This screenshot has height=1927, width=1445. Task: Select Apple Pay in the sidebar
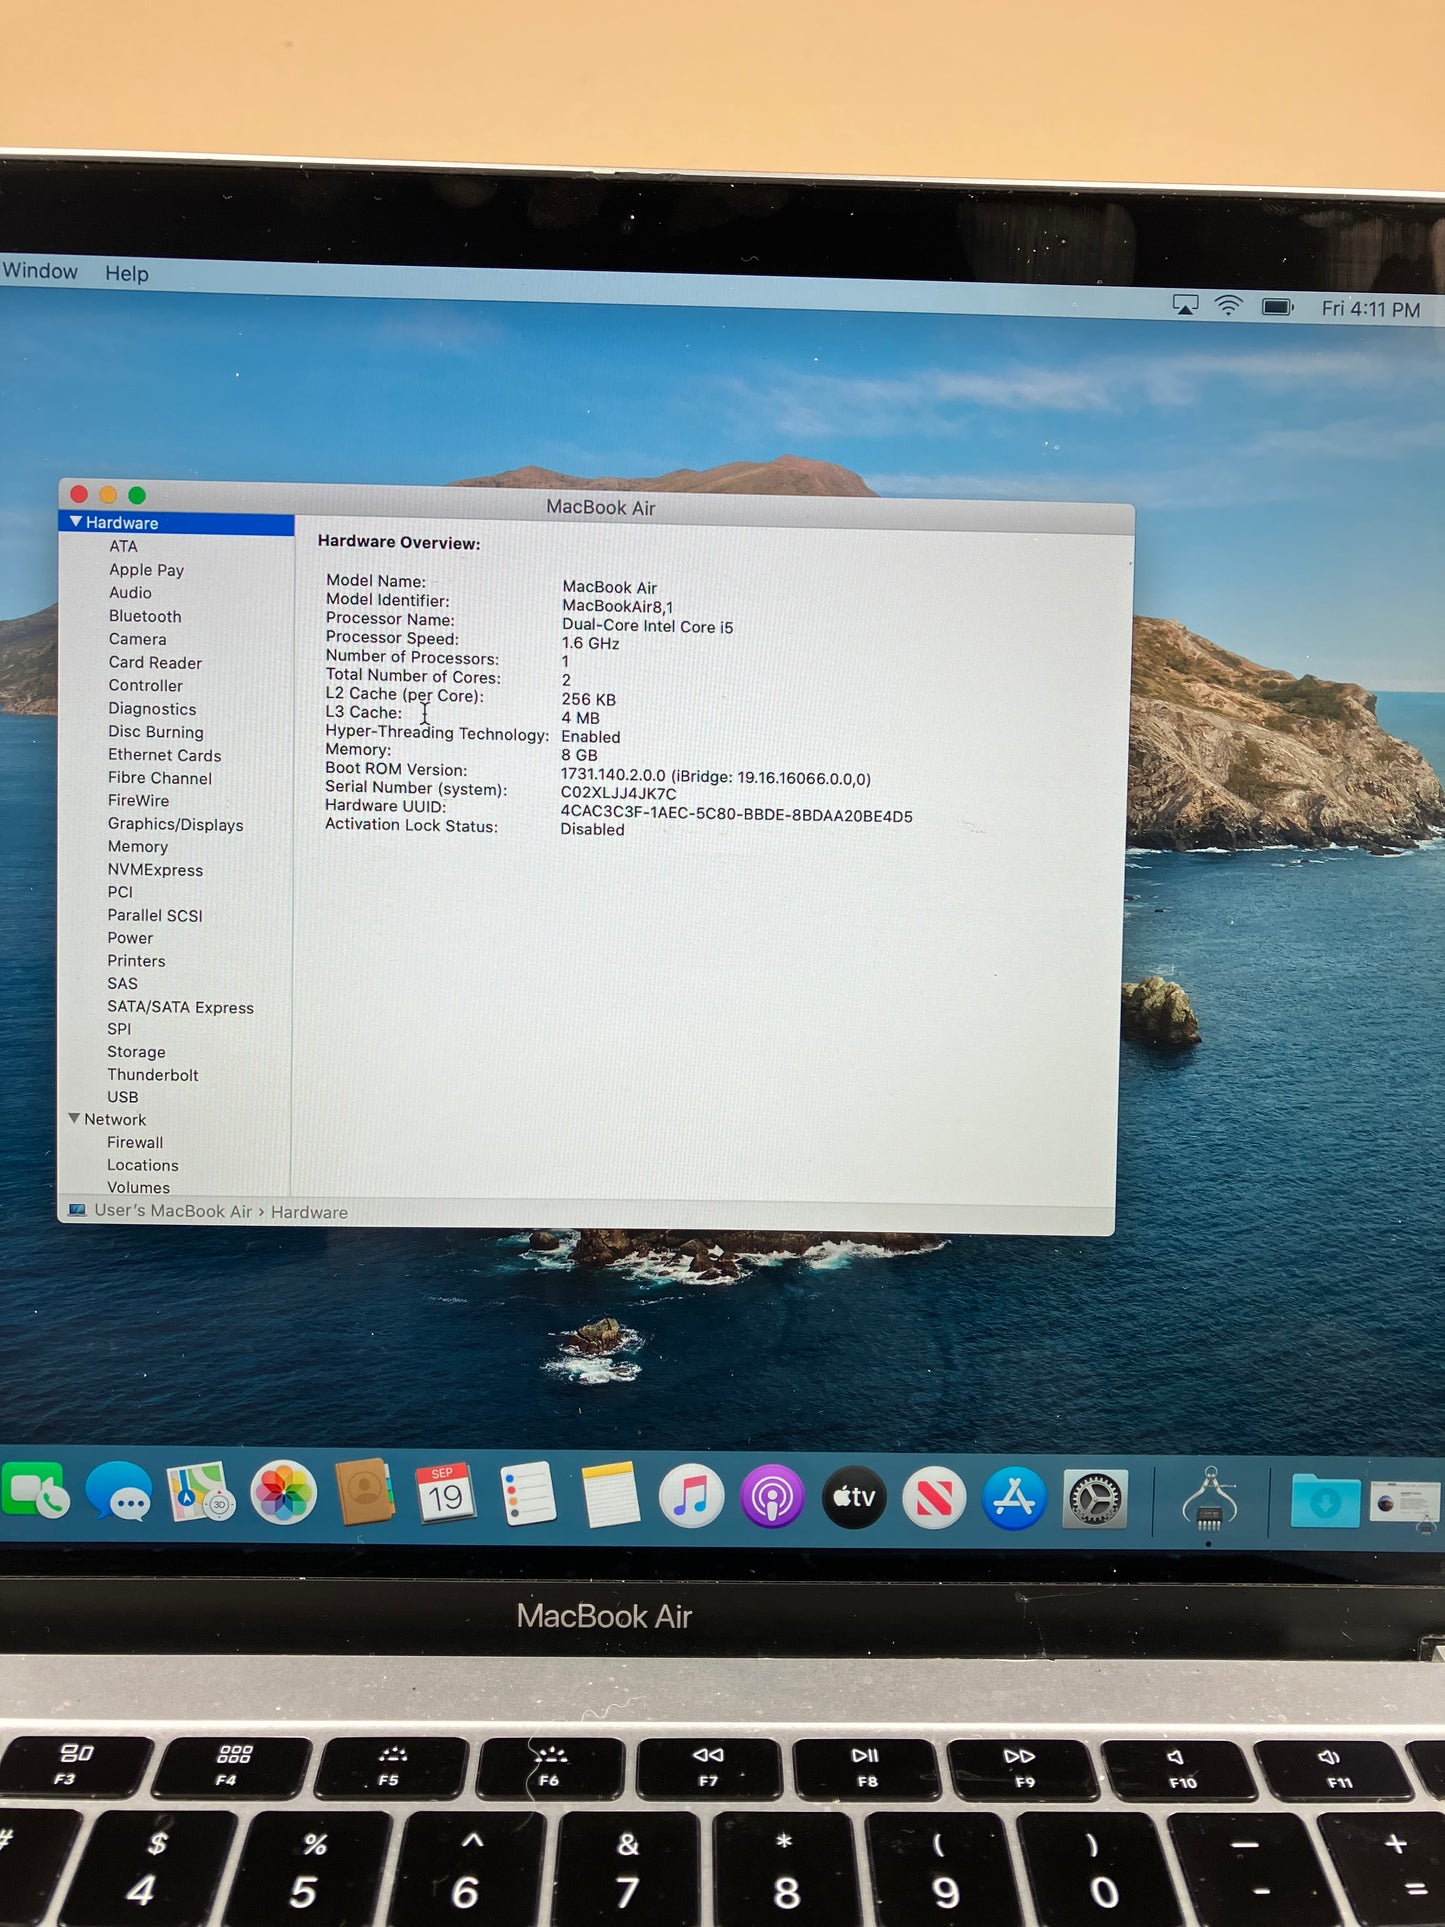[x=147, y=570]
